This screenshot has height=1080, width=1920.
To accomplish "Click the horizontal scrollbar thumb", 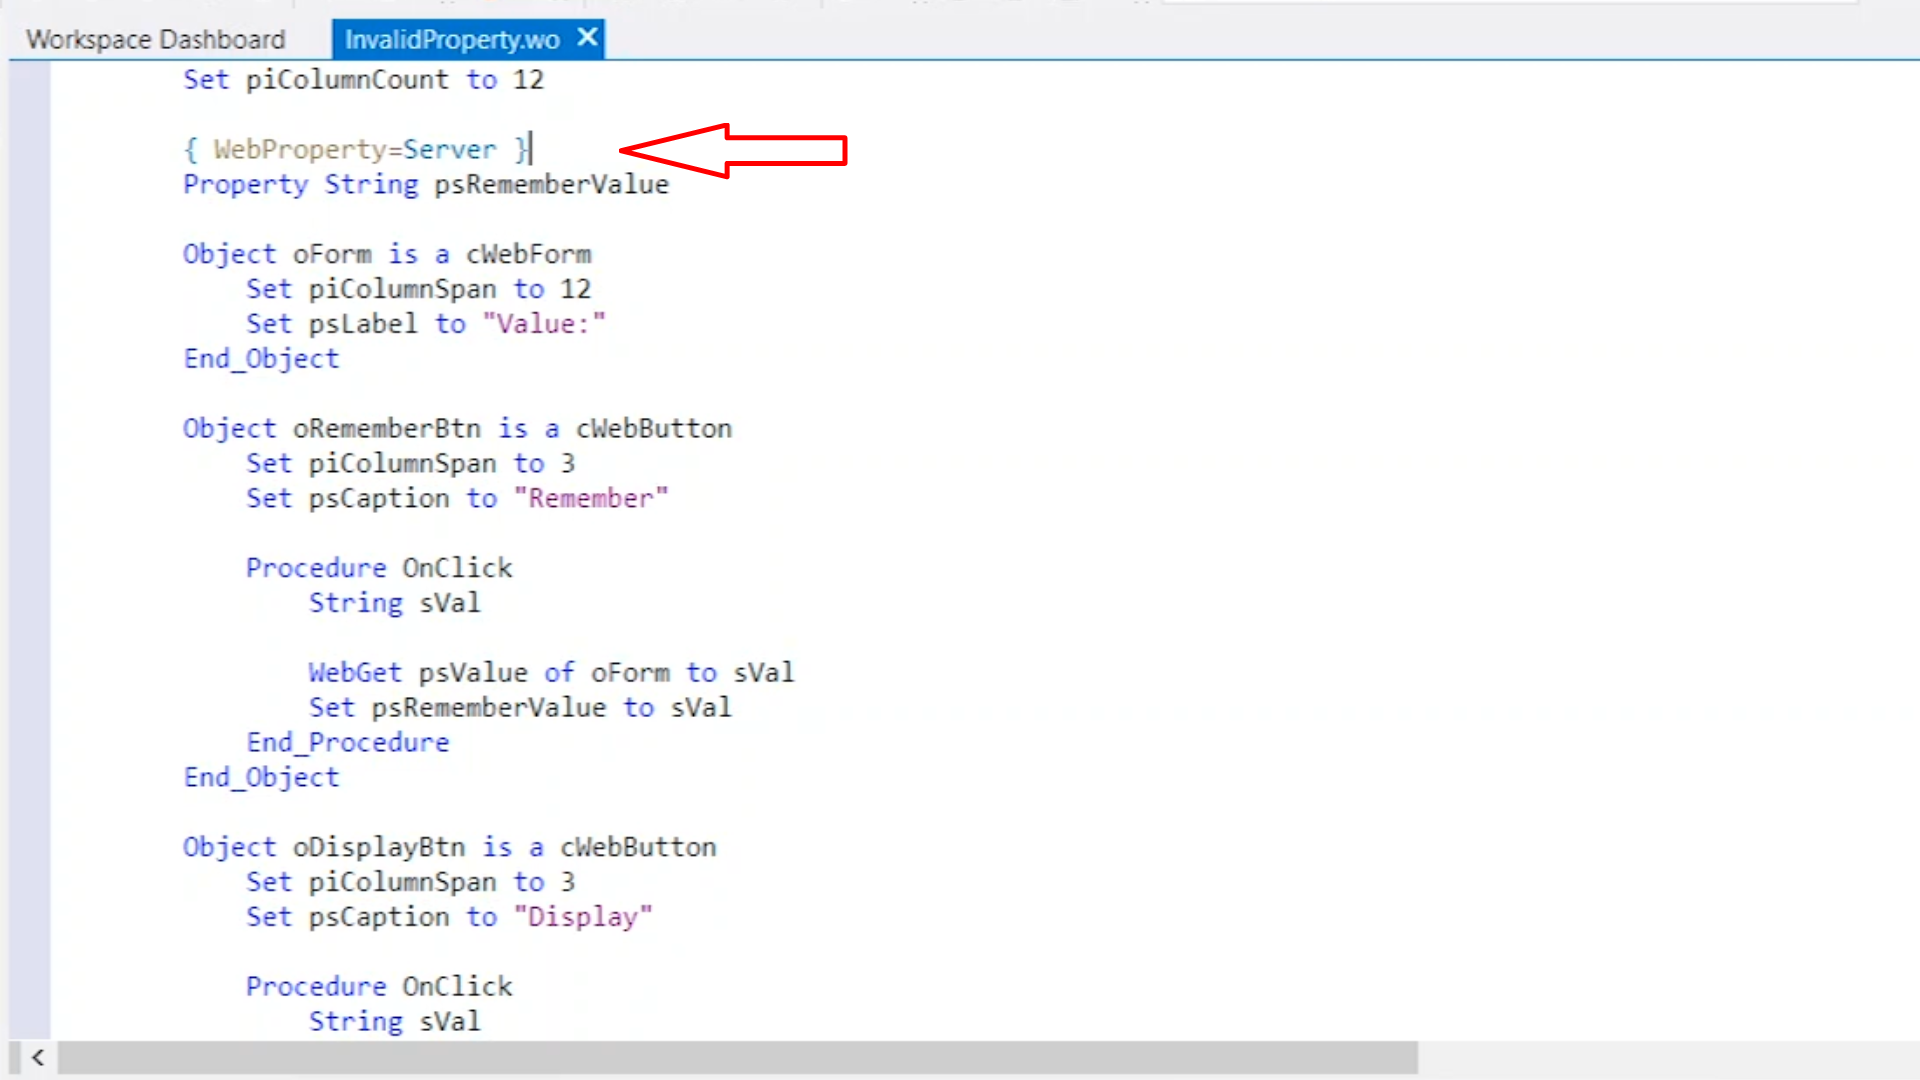I will click(x=738, y=1057).
